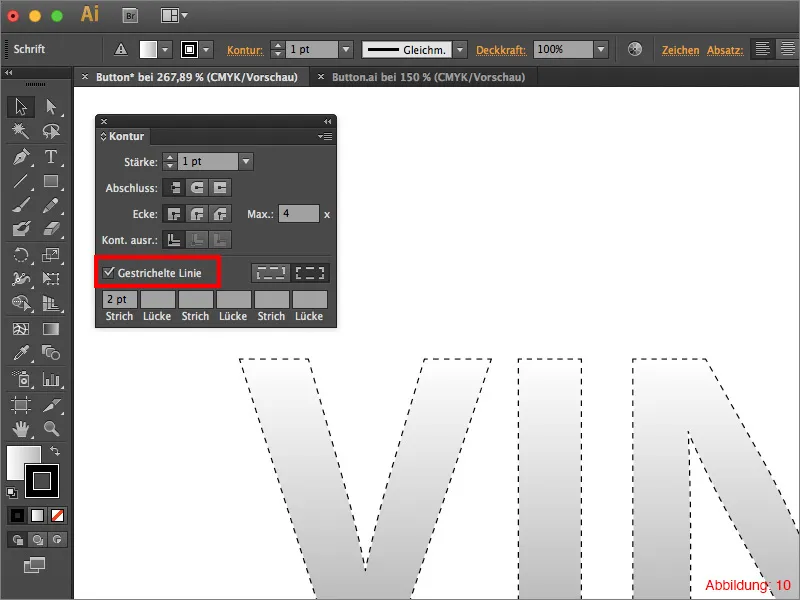Select the Zoom magnifier tool
Screen dimensions: 800x600
[x=51, y=429]
